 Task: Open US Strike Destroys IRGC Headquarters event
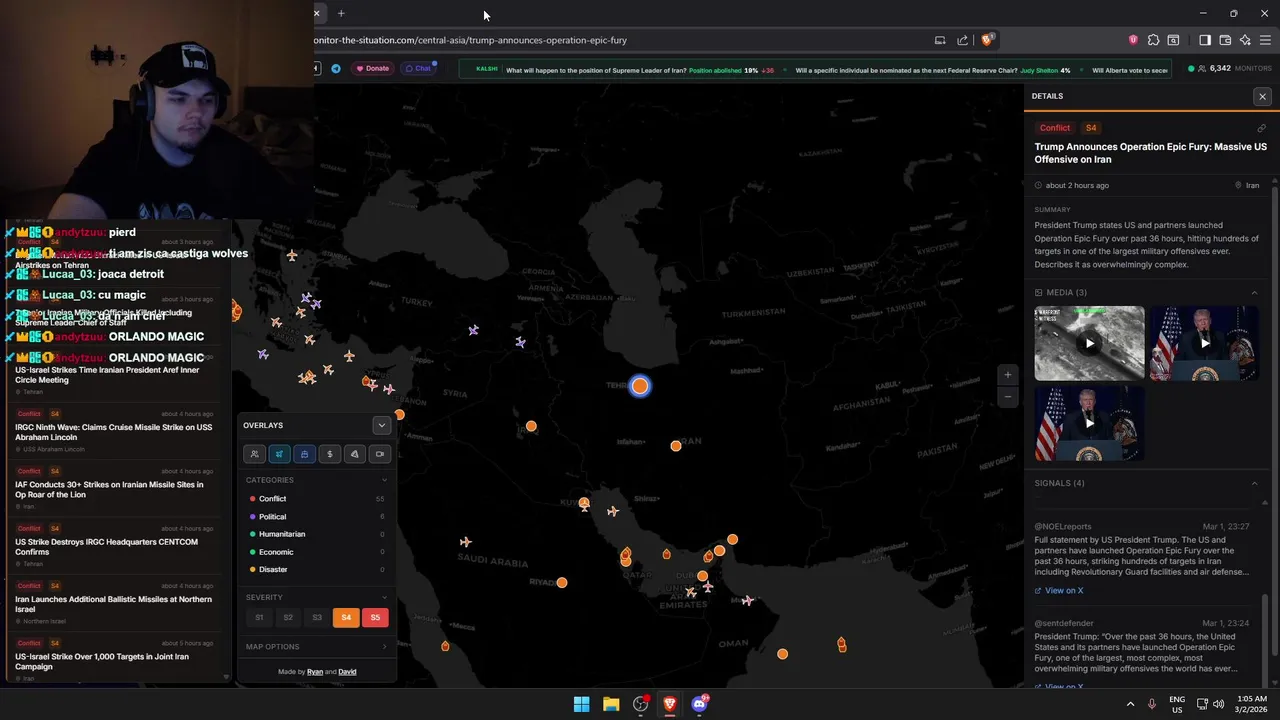114,546
